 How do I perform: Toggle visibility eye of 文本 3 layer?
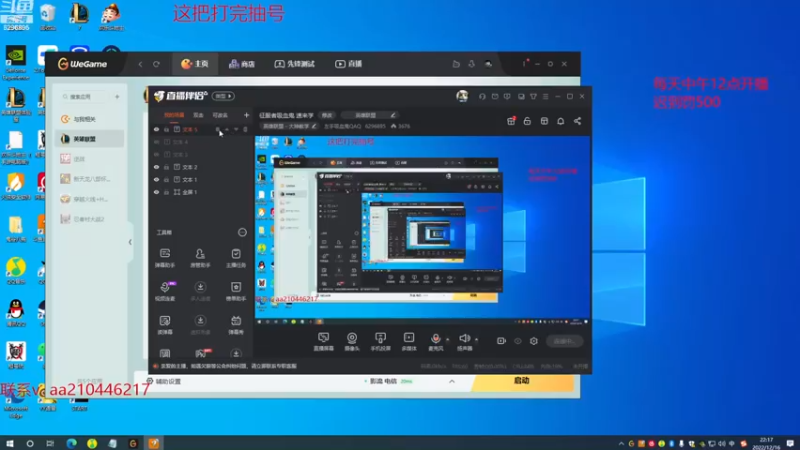pyautogui.click(x=157, y=155)
